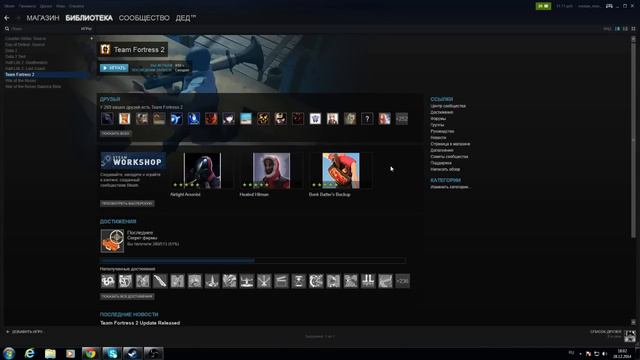This screenshot has width=640, height=360.
Task: Click the Steam taskbar icon
Action: (132, 353)
